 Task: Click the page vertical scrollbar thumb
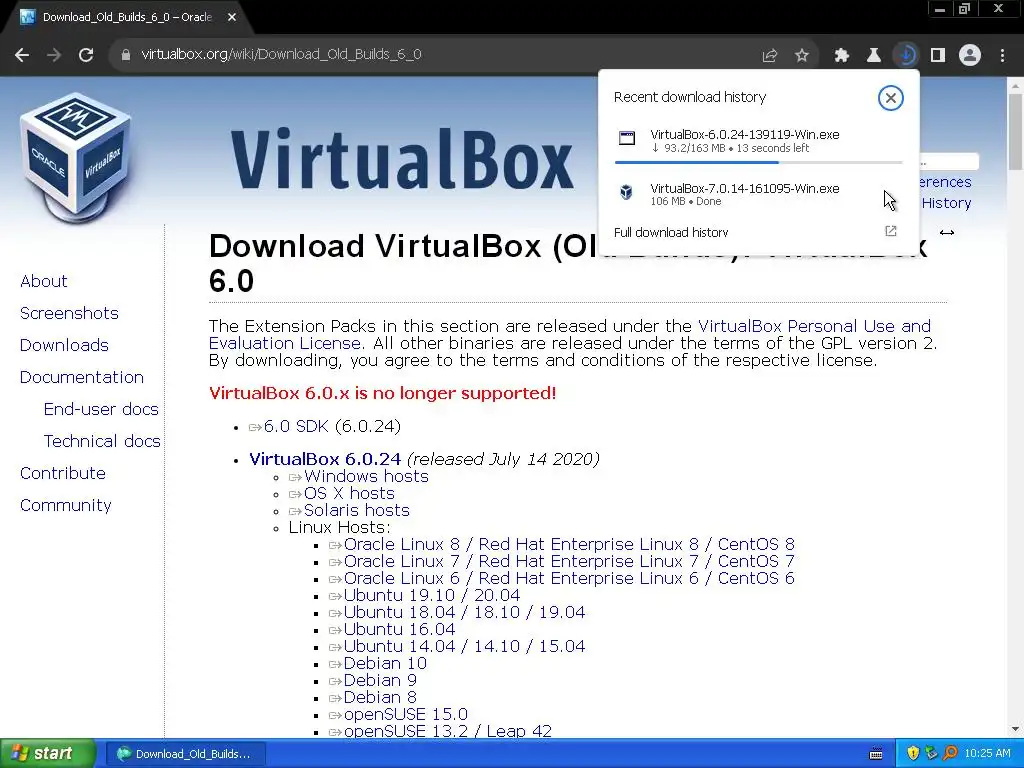(x=1015, y=131)
